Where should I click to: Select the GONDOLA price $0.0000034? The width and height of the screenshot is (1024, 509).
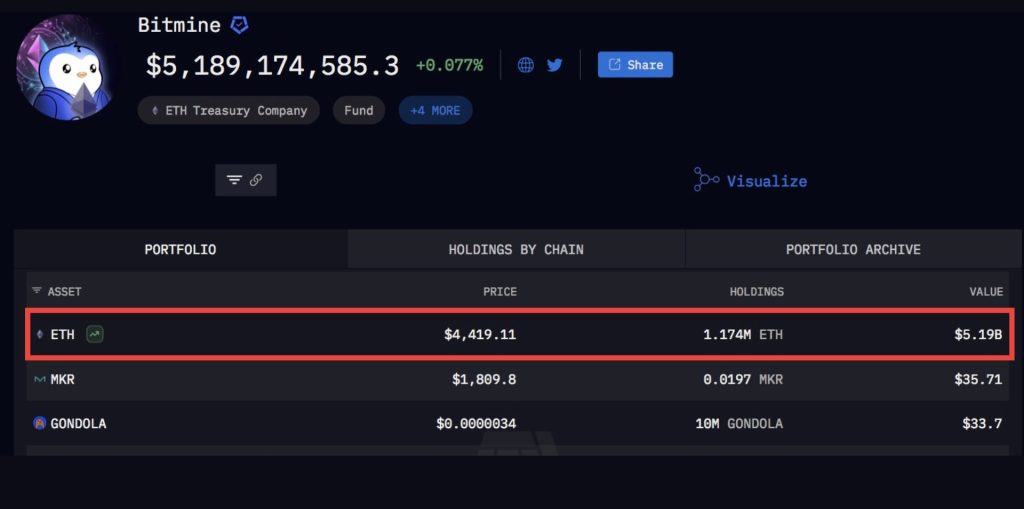(x=476, y=423)
